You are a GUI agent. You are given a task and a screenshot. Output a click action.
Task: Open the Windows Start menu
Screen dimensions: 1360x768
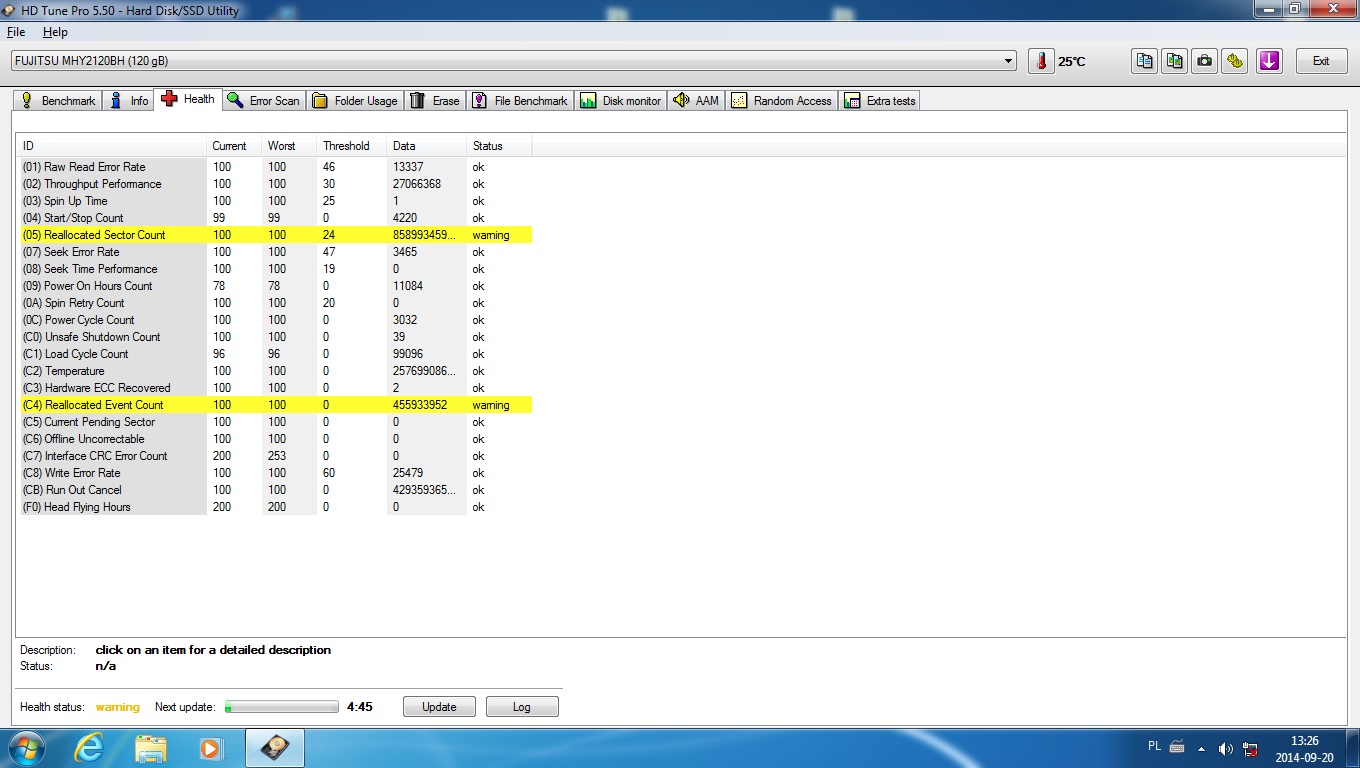[x=26, y=748]
